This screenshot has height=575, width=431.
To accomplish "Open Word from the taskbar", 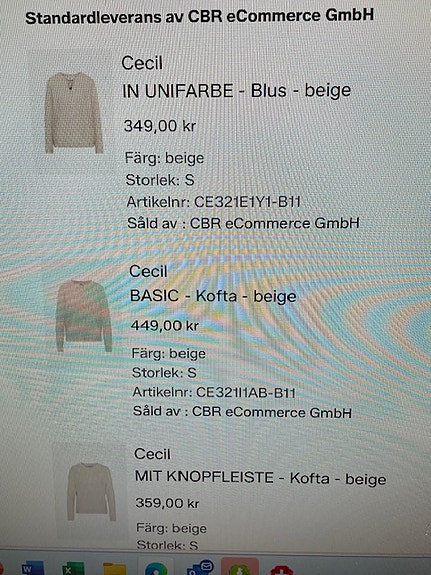I will [33, 568].
